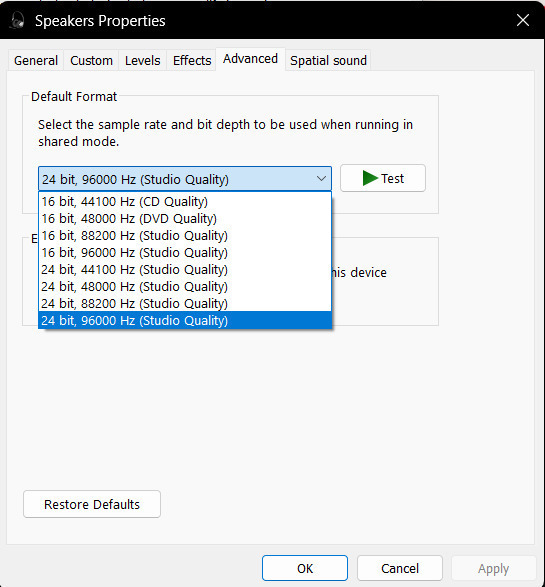Confirm with the OK button
Image resolution: width=545 pixels, height=587 pixels.
coord(305,568)
